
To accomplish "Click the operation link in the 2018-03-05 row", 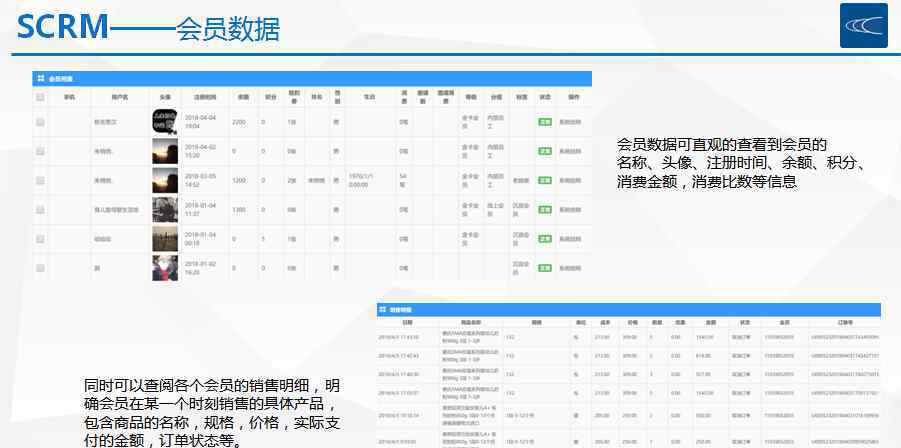I will pos(571,180).
